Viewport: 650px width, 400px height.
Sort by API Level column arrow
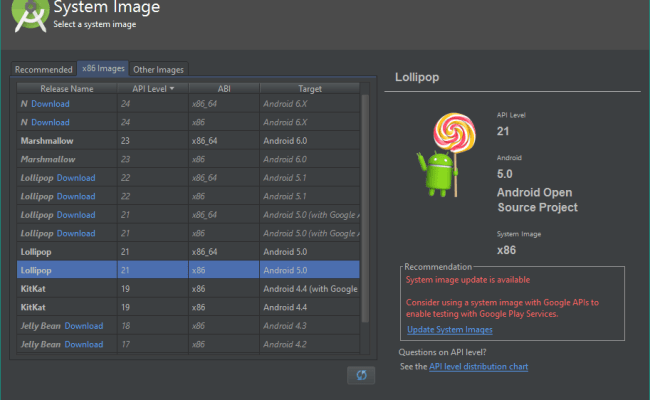pos(172,88)
